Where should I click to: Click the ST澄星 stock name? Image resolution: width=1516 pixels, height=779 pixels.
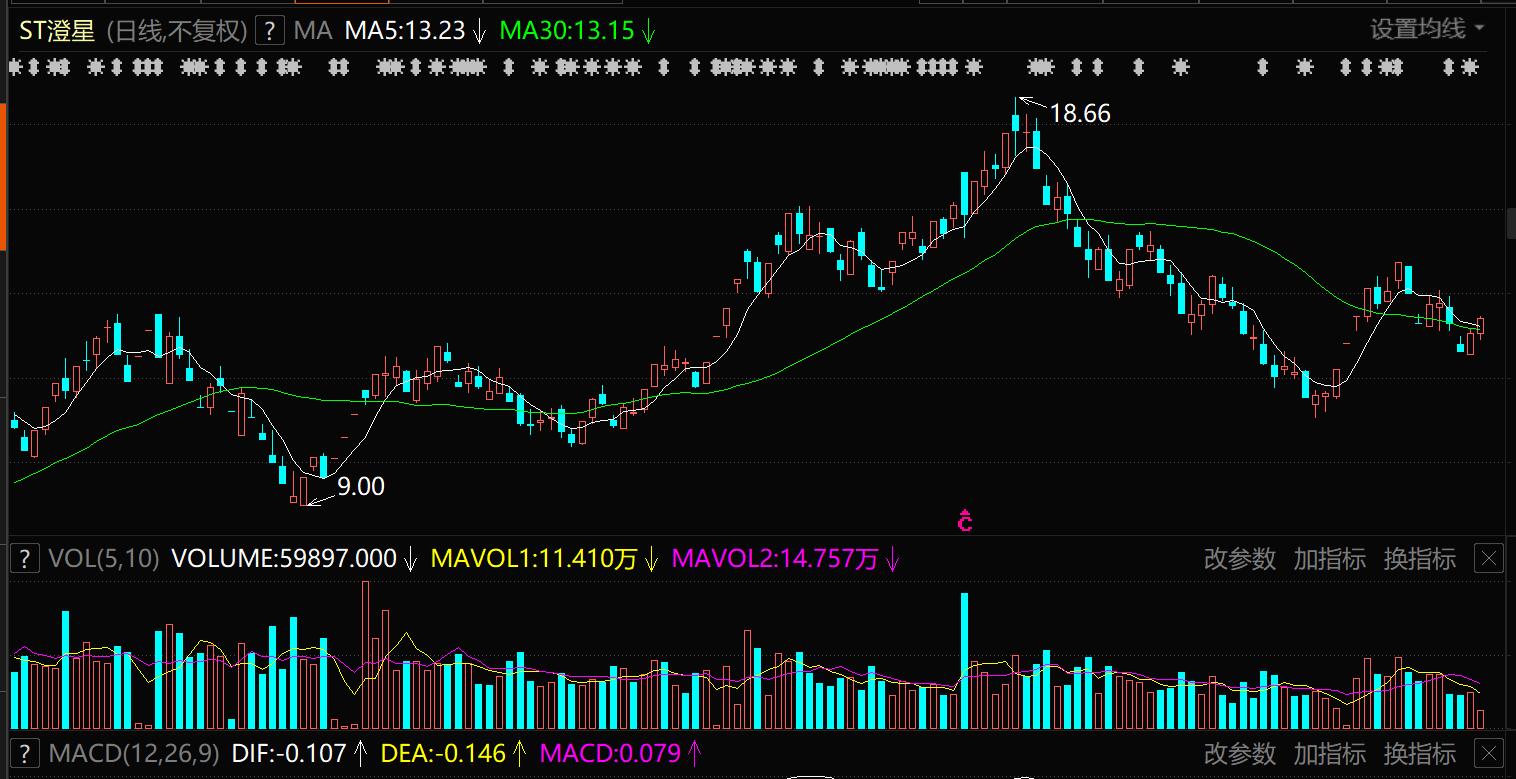coord(57,31)
